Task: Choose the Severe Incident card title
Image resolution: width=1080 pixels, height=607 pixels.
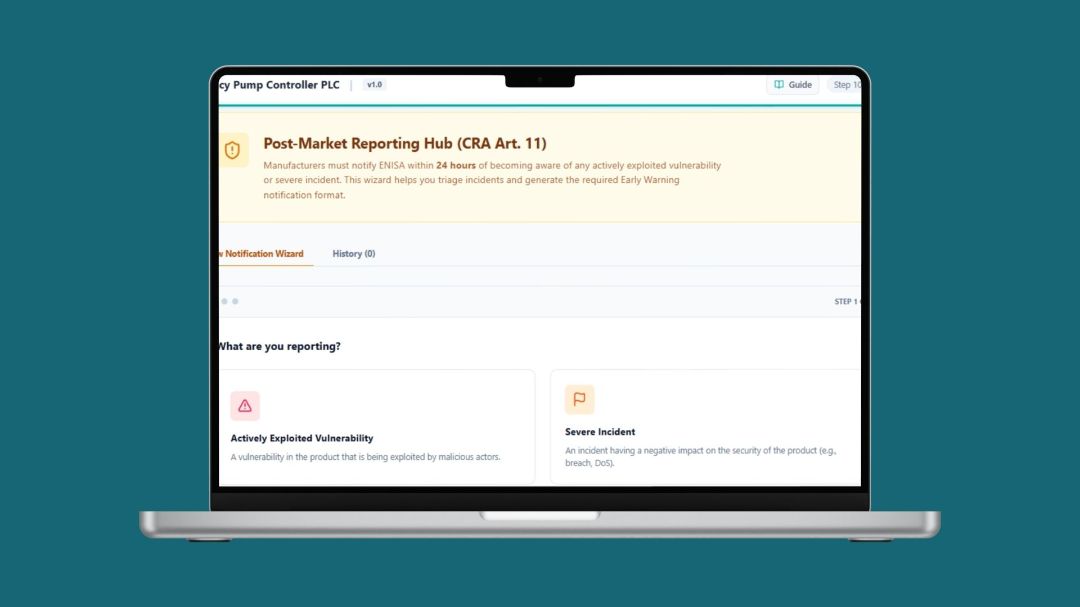Action: pos(600,432)
